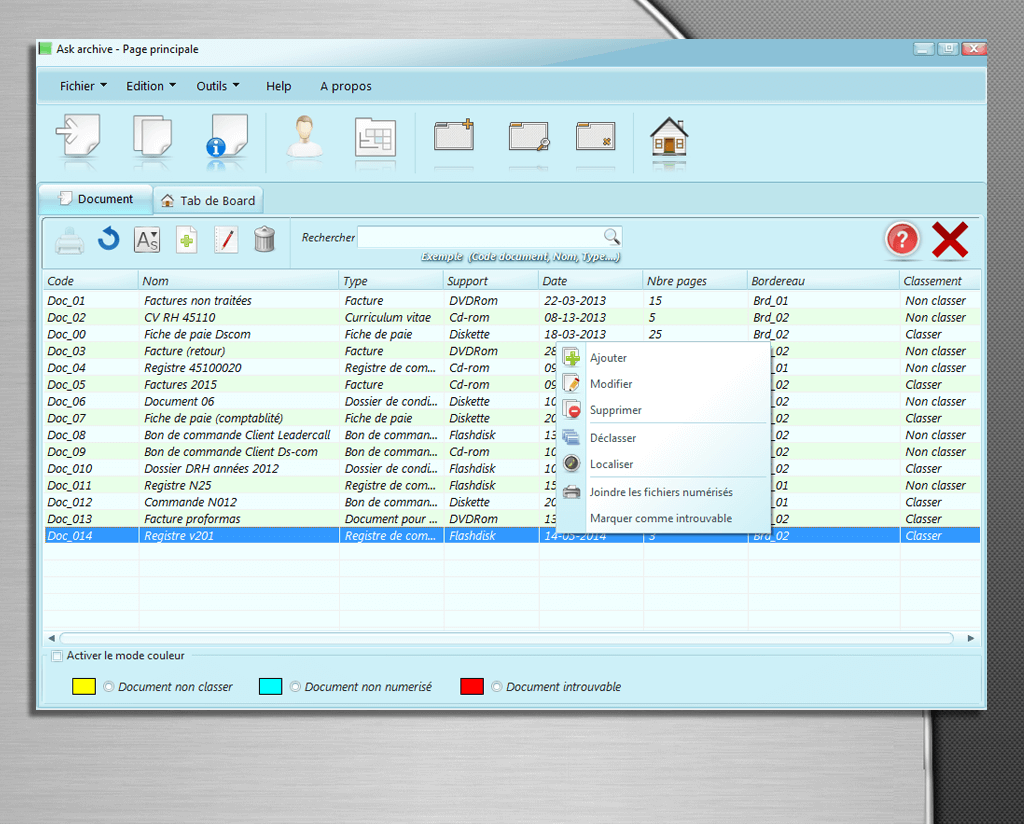Click the red question mark help icon
Viewport: 1024px width, 824px height.
tap(902, 240)
